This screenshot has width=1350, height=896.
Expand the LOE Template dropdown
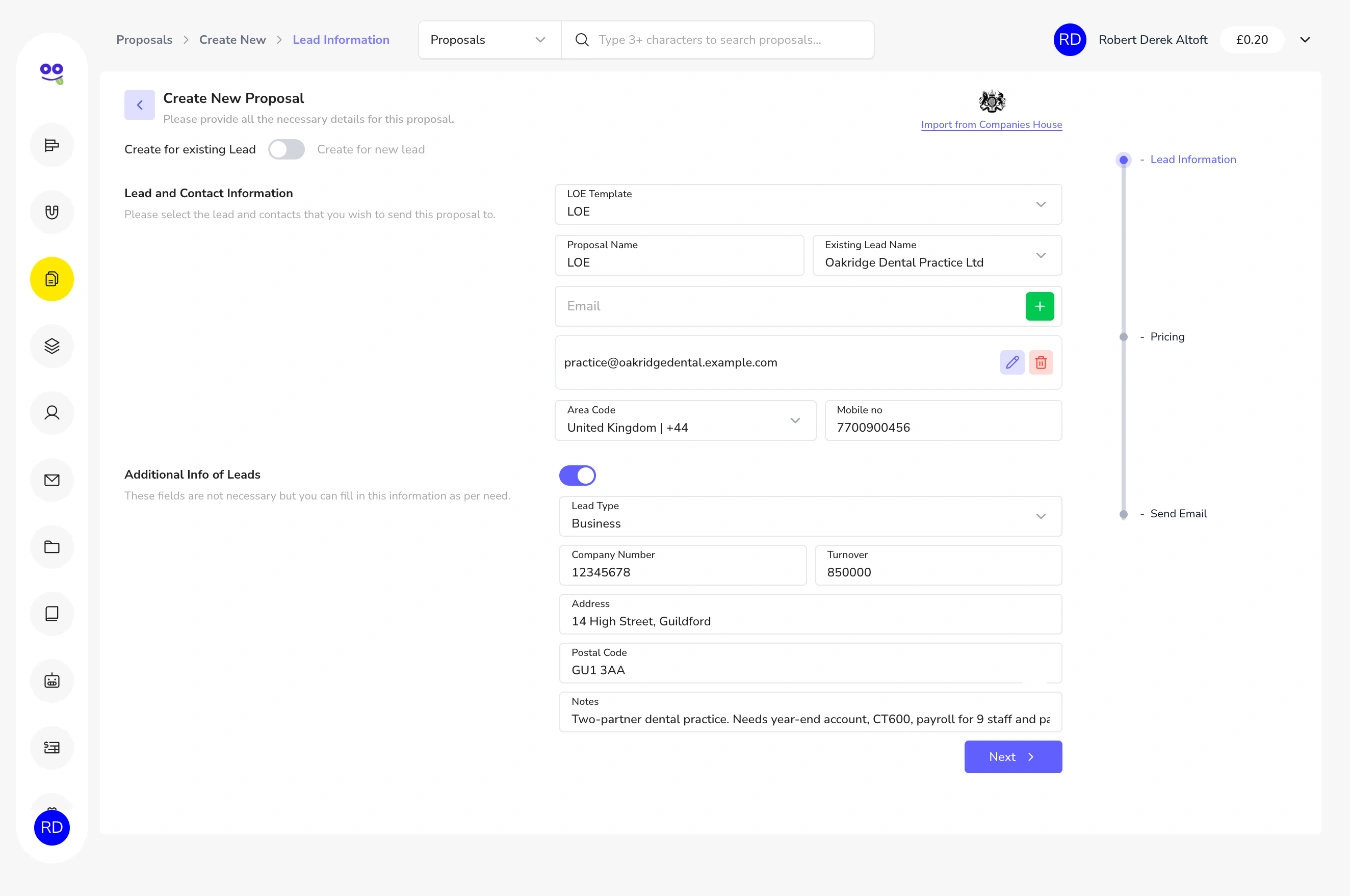(x=808, y=204)
